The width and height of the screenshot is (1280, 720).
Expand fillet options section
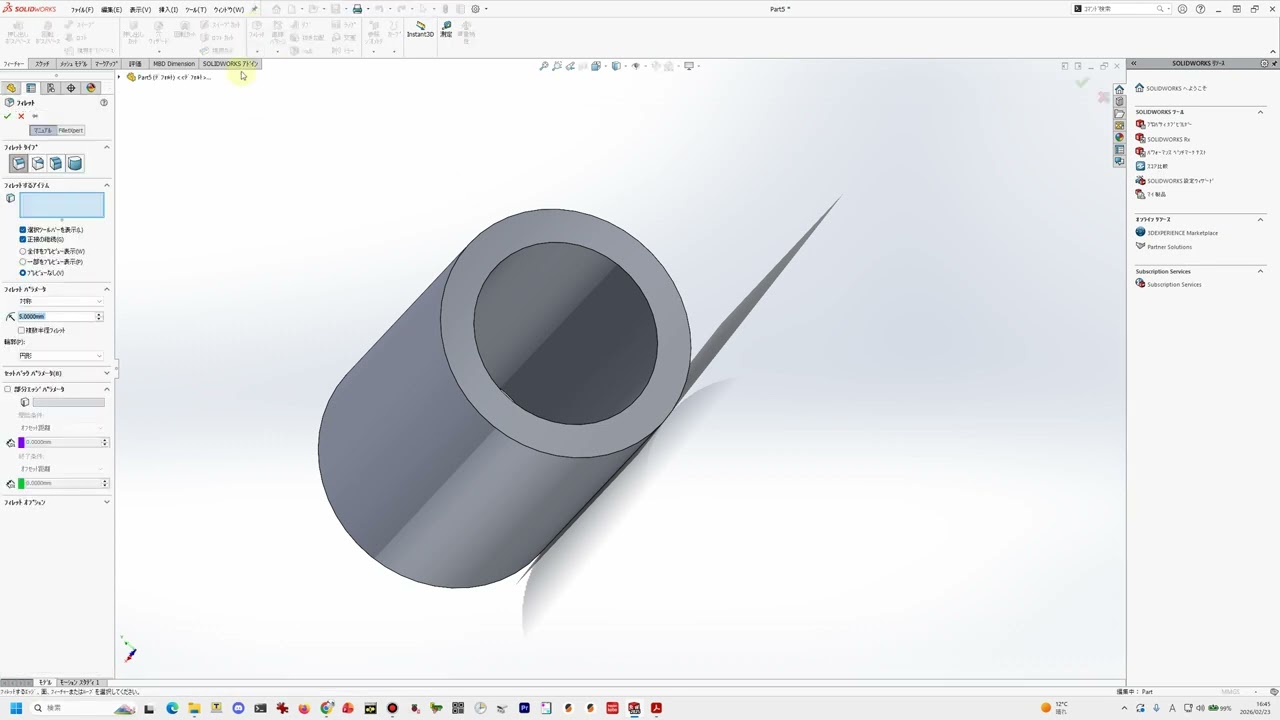107,502
